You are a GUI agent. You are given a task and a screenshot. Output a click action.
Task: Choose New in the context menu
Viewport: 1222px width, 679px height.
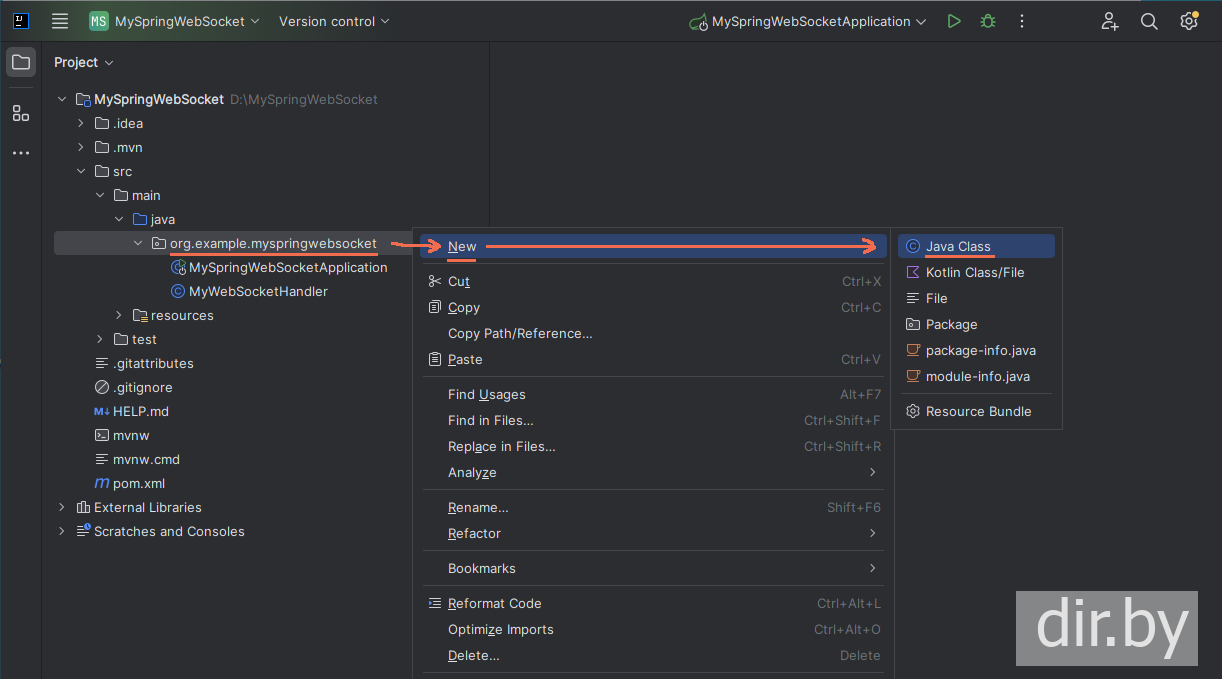(653, 246)
